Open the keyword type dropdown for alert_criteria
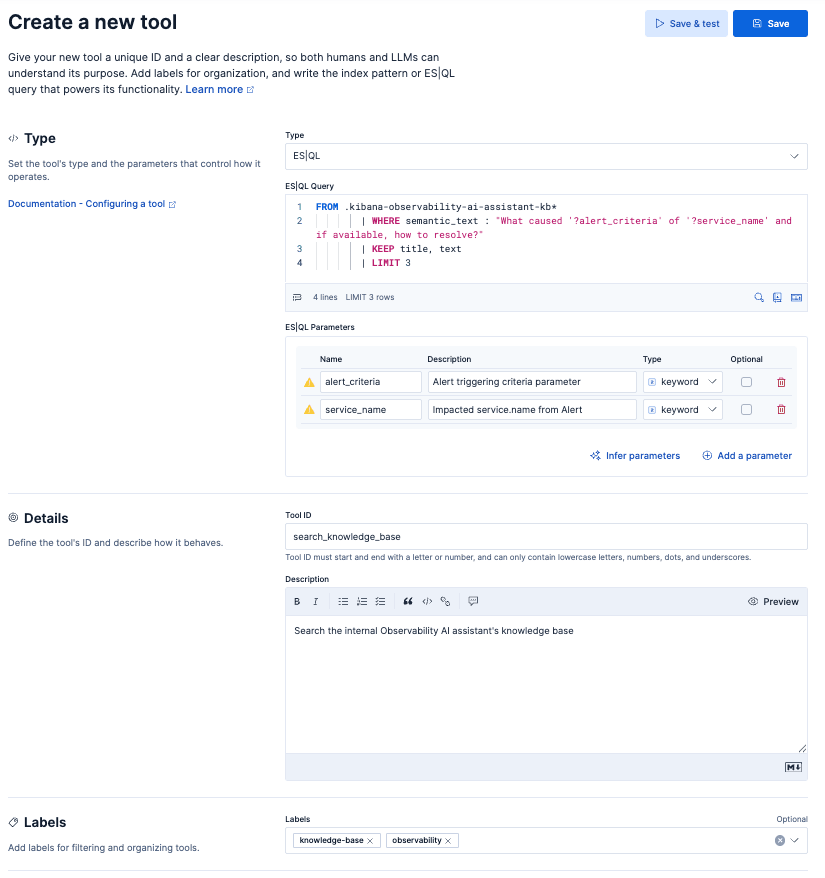 click(x=683, y=382)
